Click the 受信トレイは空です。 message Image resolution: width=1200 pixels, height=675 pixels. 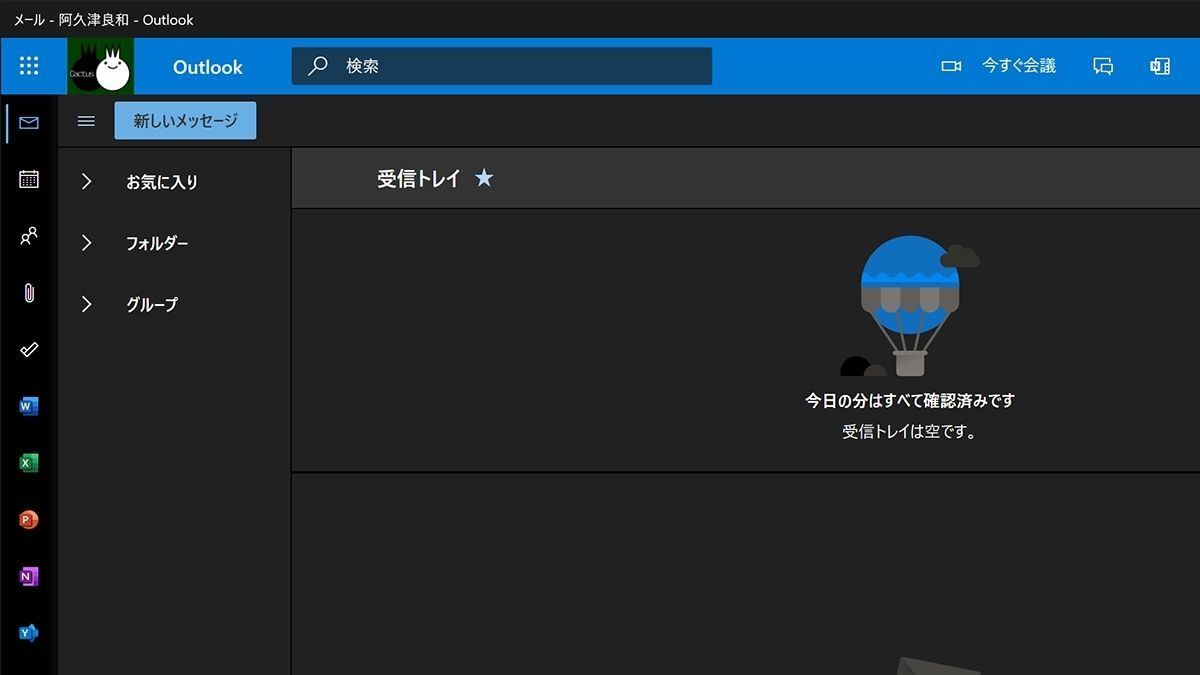pos(910,432)
